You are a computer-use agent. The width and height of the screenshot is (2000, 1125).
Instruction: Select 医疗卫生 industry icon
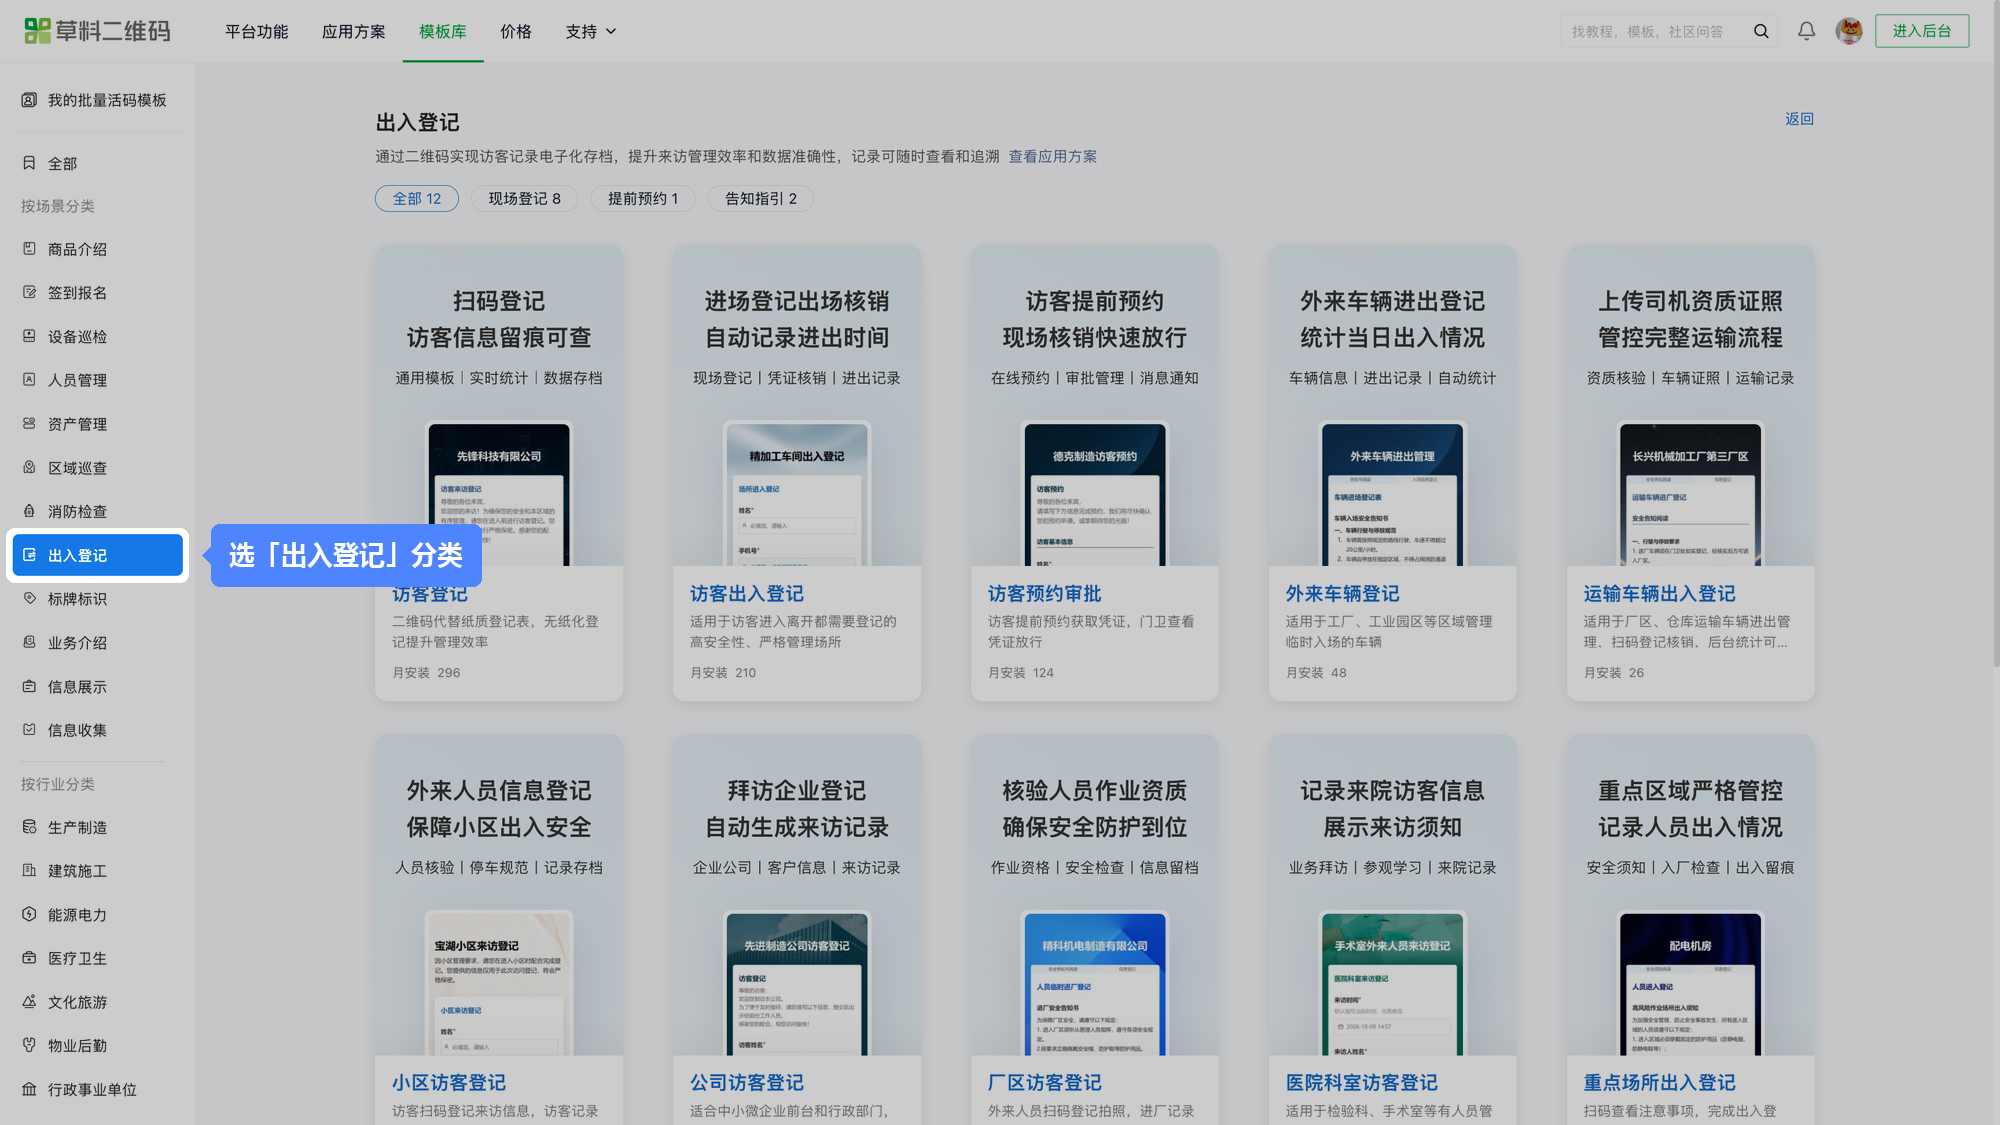tap(29, 958)
